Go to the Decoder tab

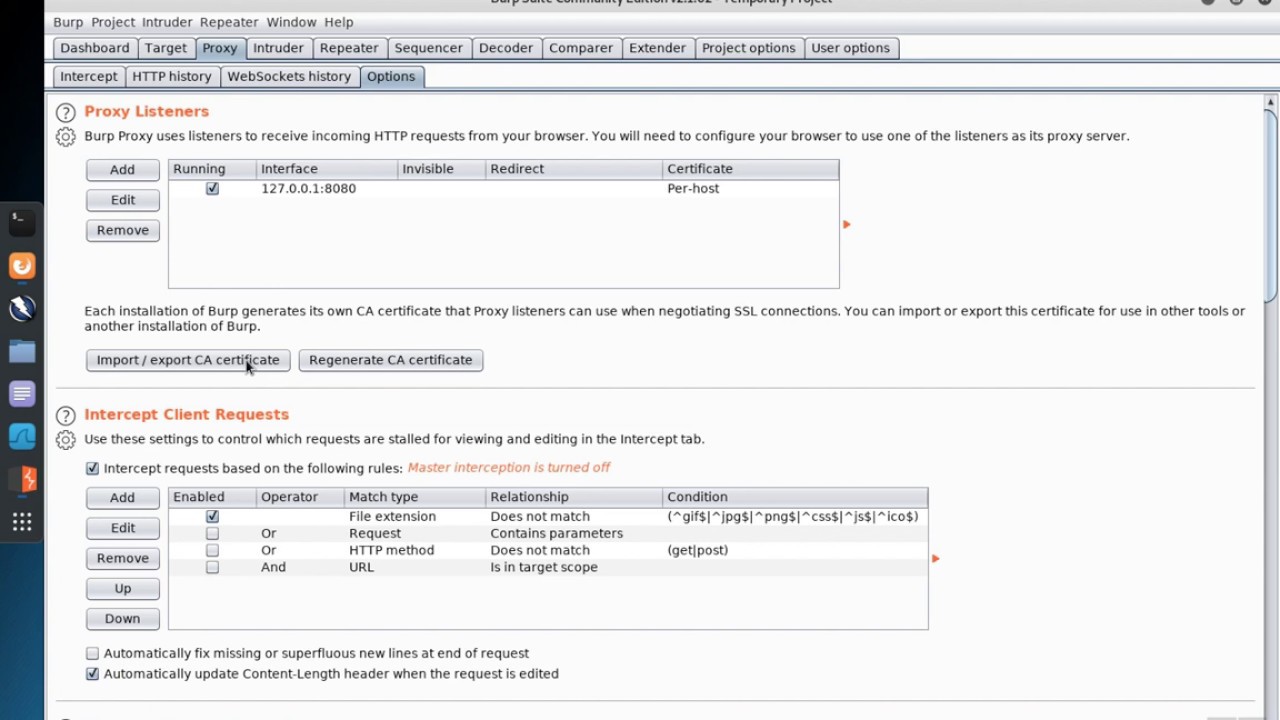pos(505,48)
